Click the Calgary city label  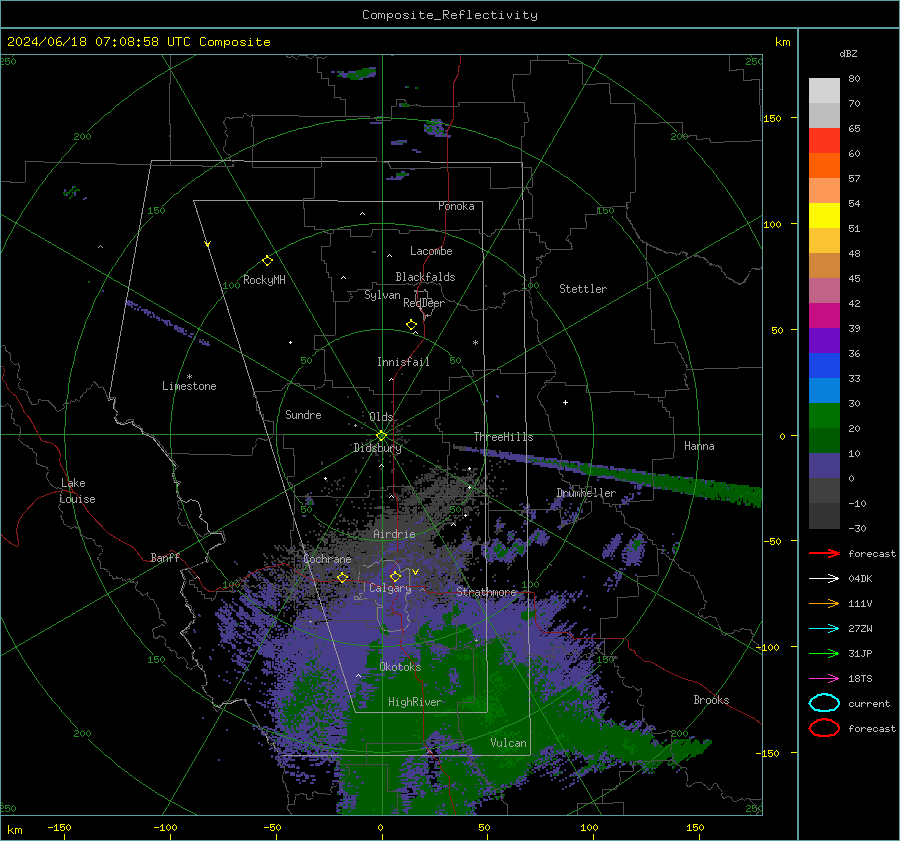coord(390,588)
